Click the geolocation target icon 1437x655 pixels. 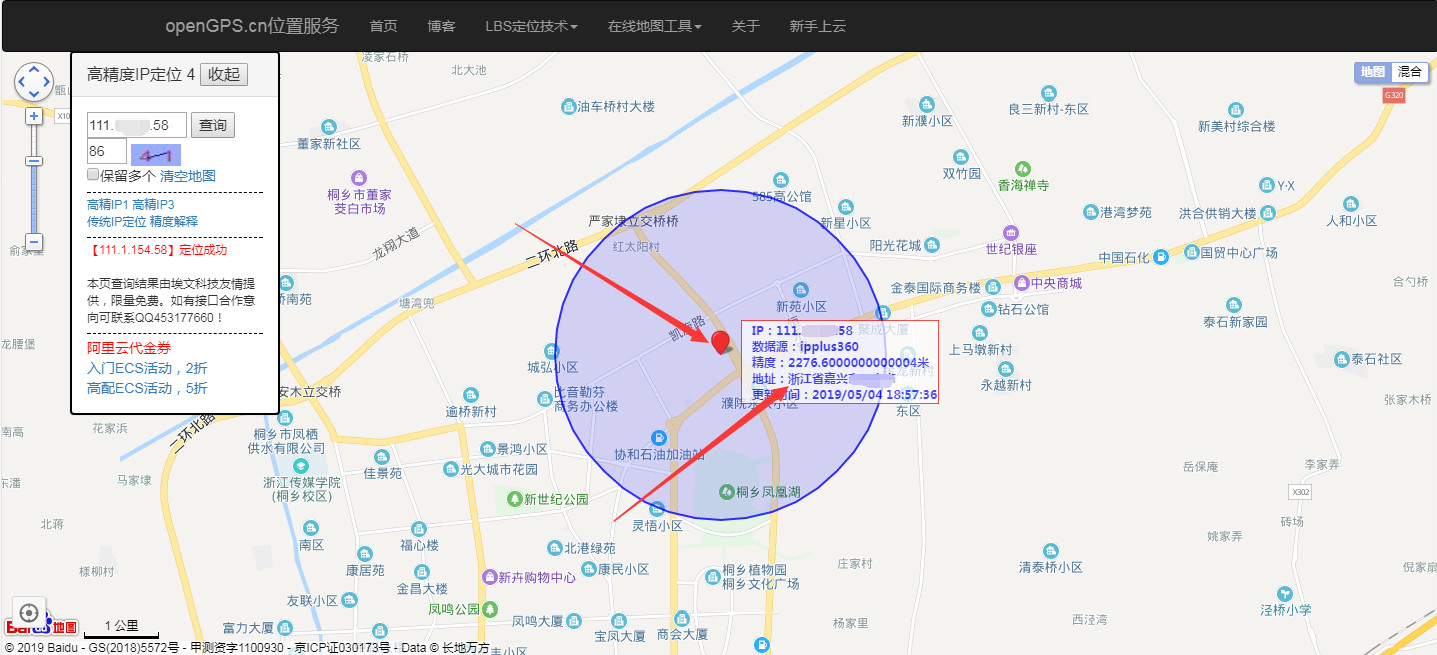click(29, 612)
